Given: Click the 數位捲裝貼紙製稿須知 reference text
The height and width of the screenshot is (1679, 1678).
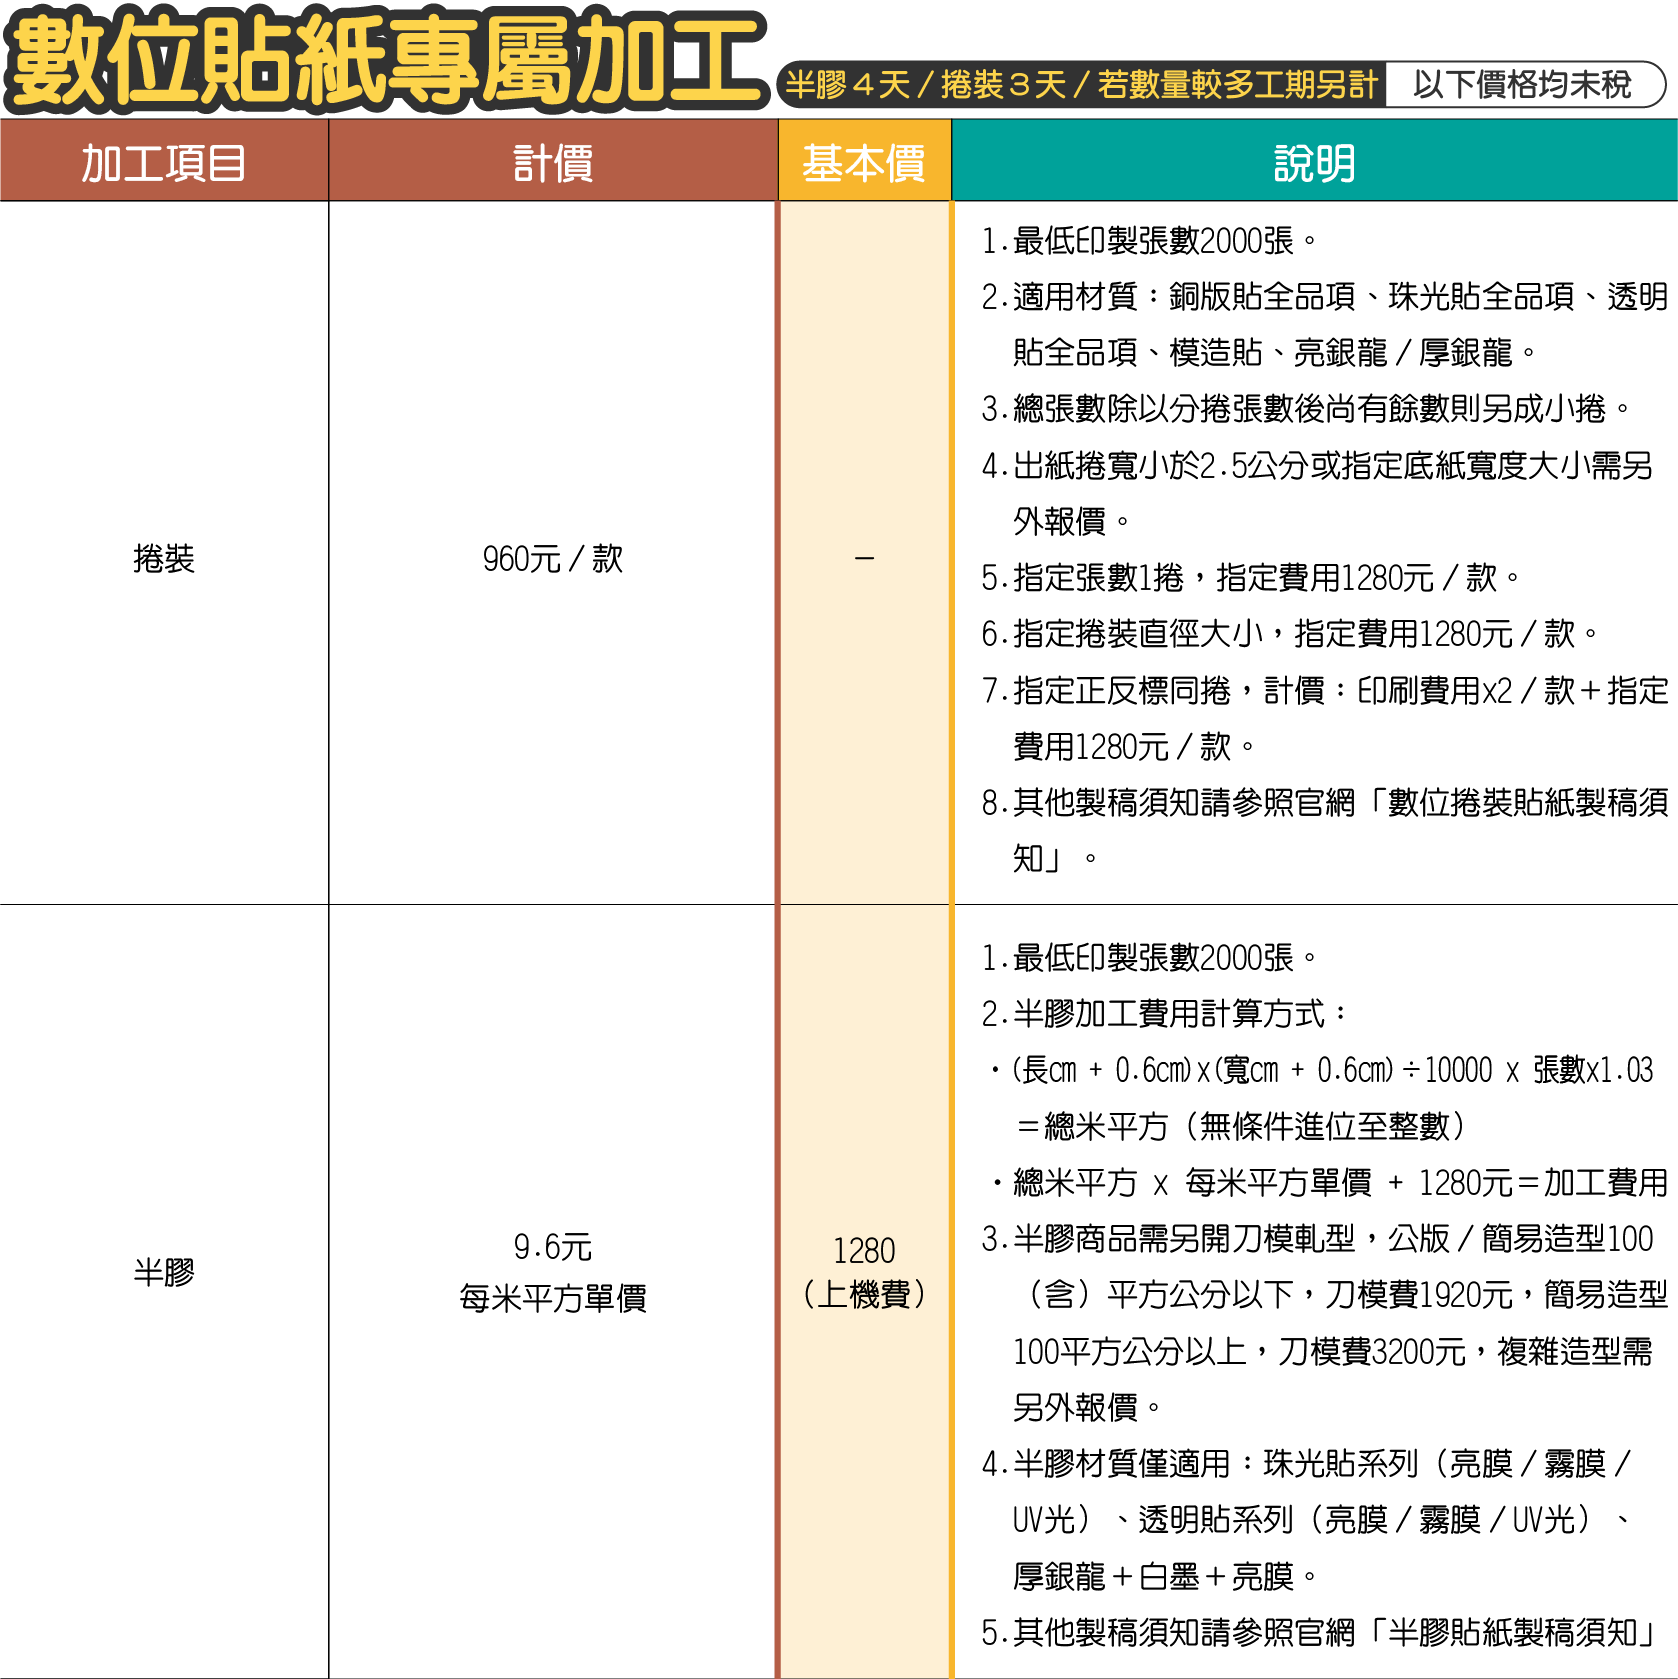Looking at the screenshot, I should click(1525, 802).
